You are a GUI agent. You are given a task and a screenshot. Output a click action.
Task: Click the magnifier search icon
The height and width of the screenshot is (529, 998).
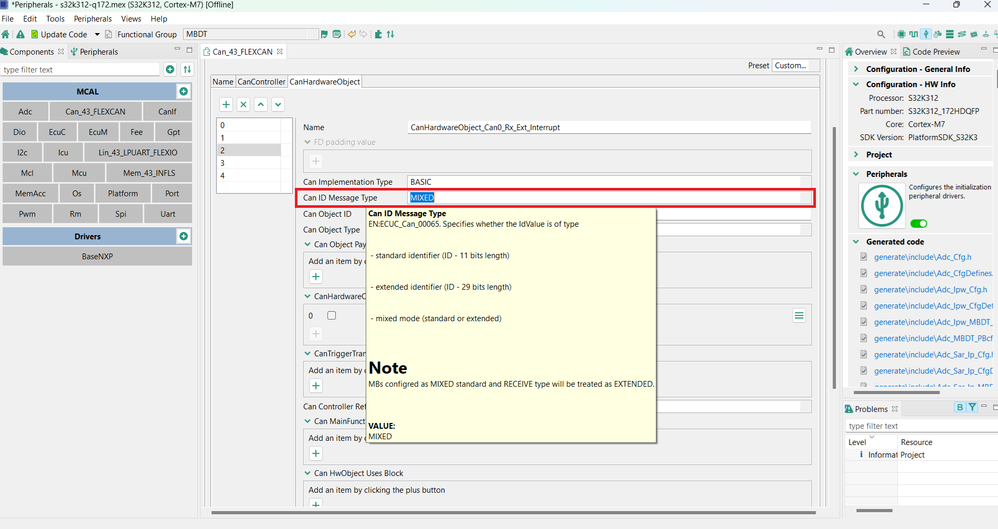click(881, 34)
